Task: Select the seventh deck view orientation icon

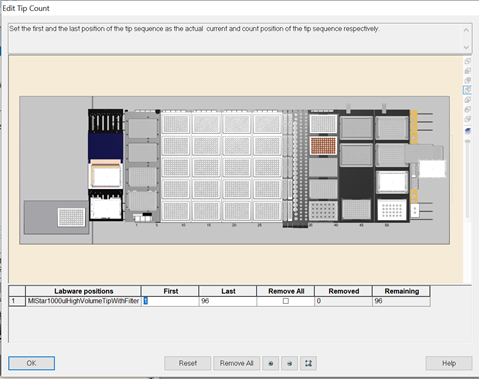Action: coord(468,119)
